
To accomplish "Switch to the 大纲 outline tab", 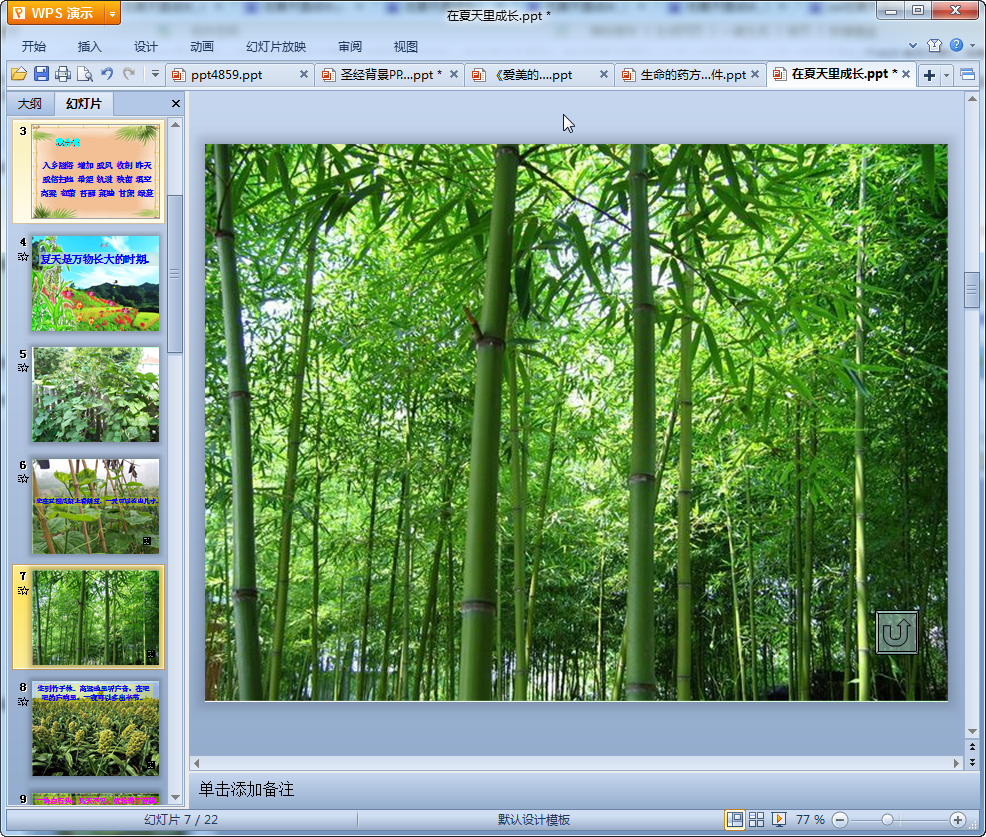I will click(x=30, y=104).
